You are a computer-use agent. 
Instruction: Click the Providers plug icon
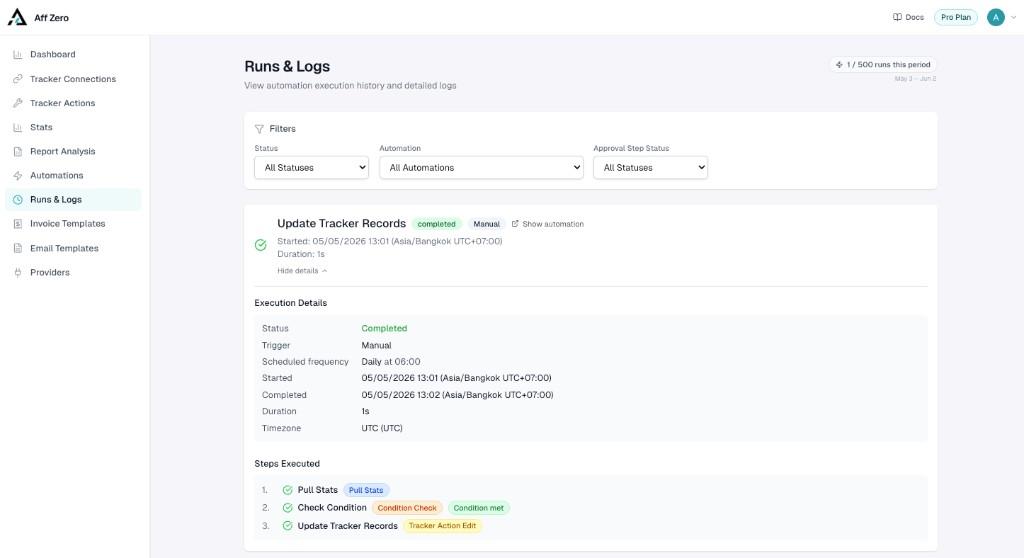tap(18, 272)
